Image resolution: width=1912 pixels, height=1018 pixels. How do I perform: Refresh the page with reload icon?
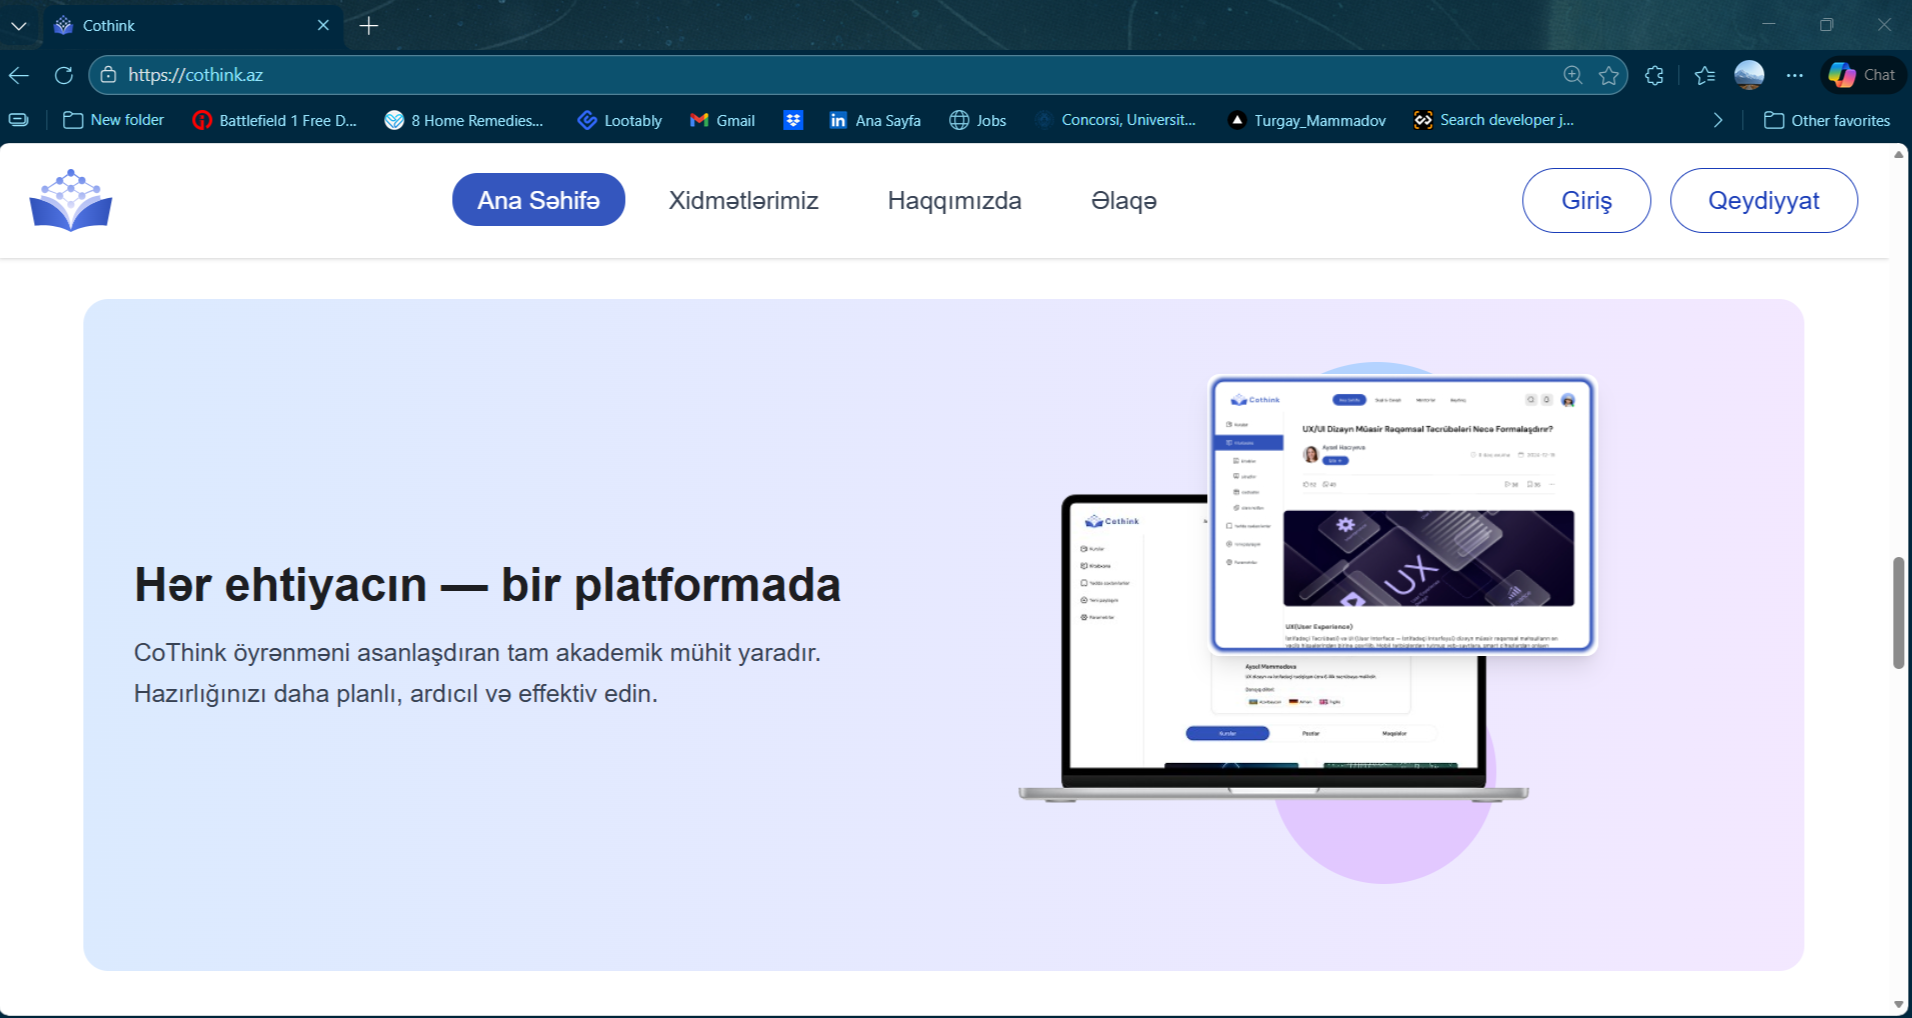coord(64,75)
